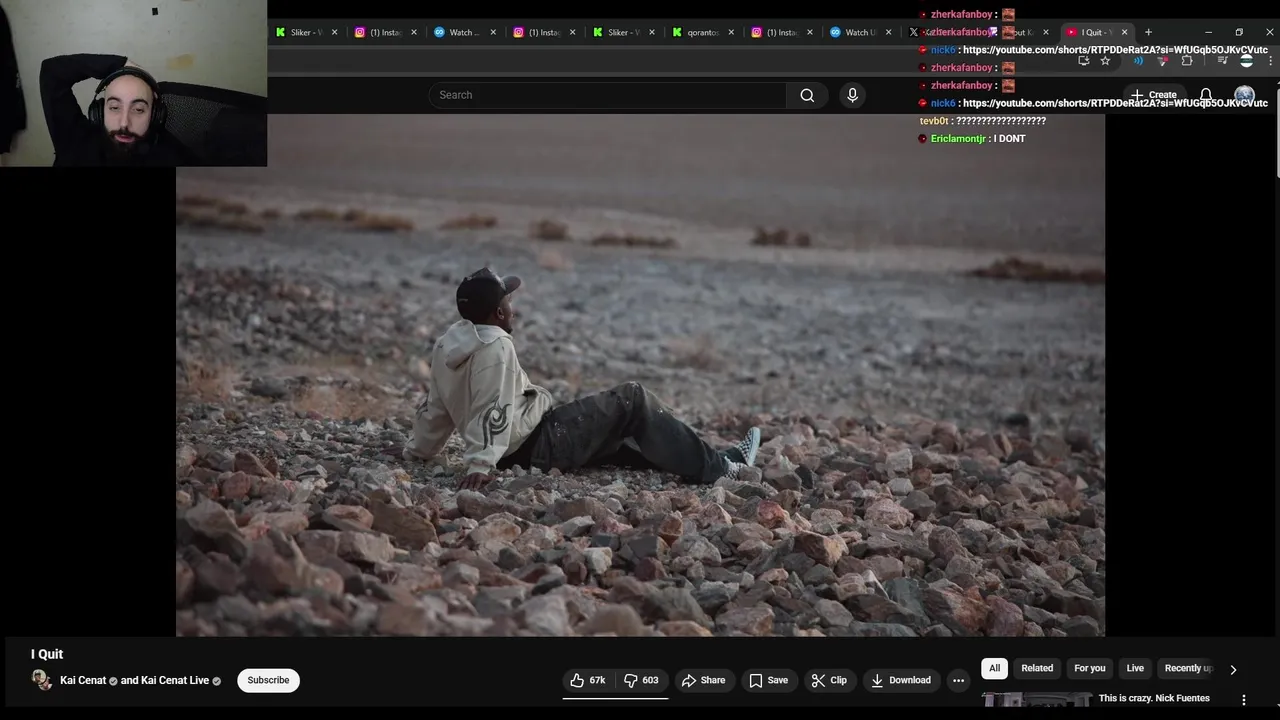This screenshot has width=1280, height=720.
Task: Close the I Quit tab
Action: click(1124, 32)
